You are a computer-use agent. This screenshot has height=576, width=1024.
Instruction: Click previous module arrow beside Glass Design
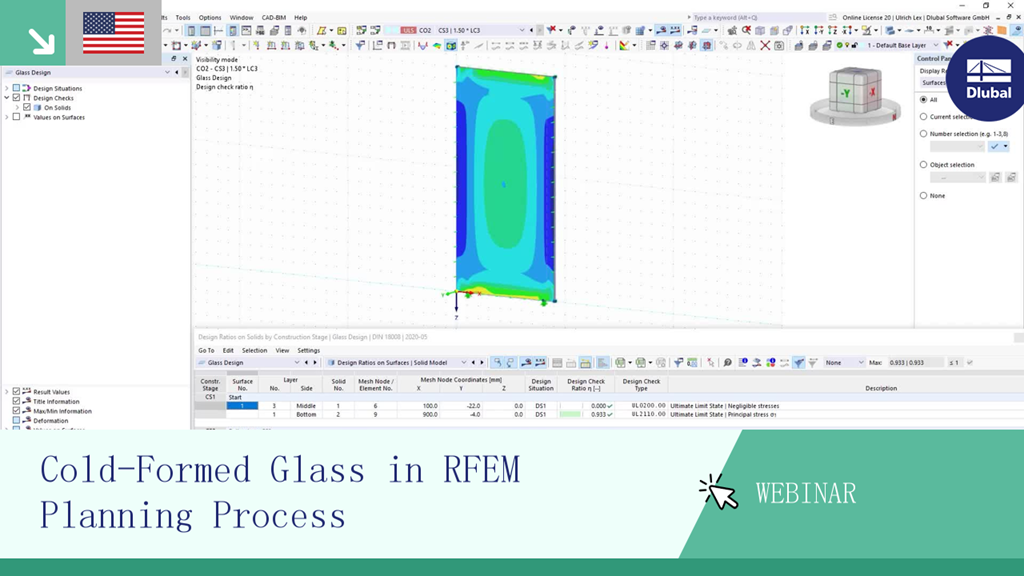pyautogui.click(x=306, y=362)
